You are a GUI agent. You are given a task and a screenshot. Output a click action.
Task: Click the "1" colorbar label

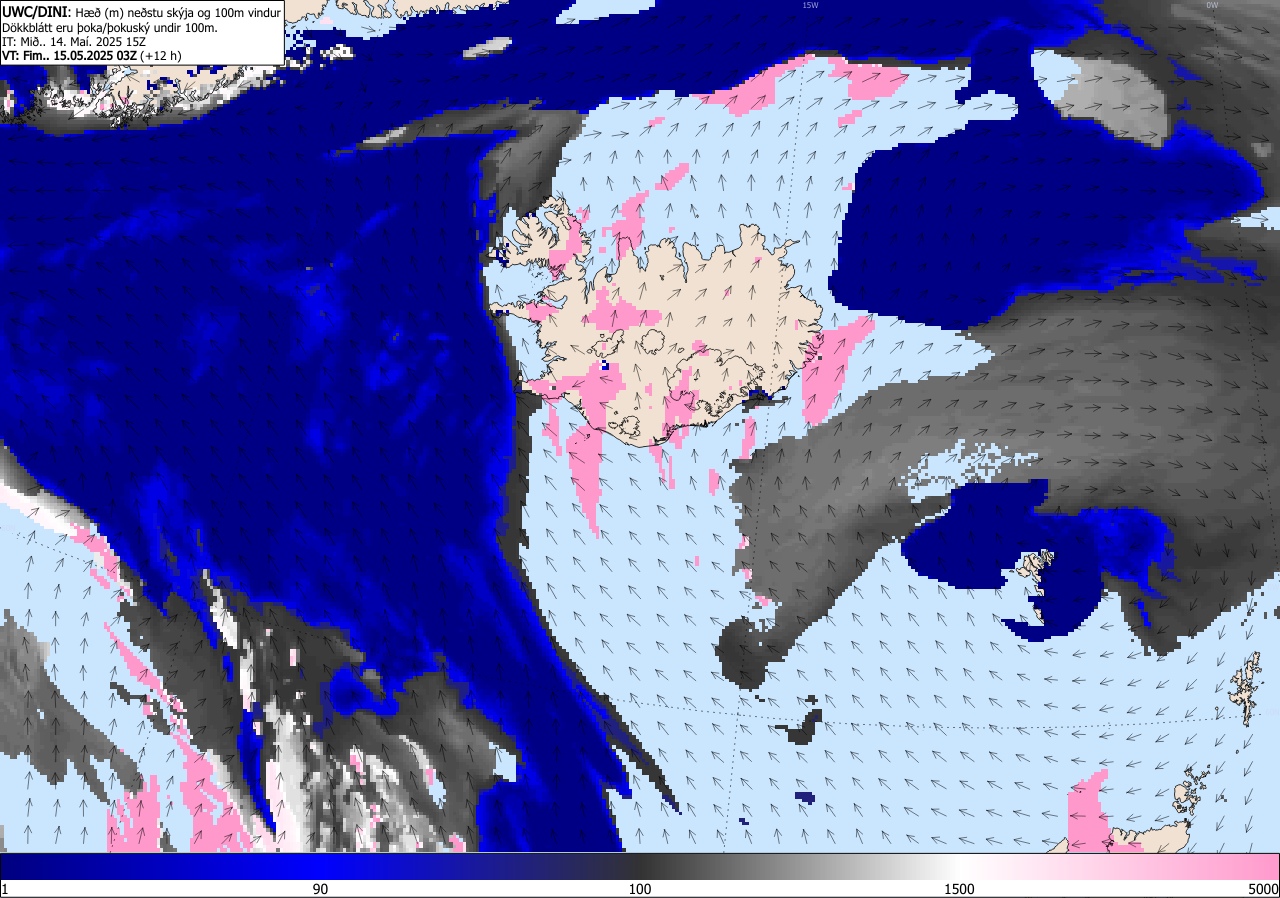(x=5, y=889)
